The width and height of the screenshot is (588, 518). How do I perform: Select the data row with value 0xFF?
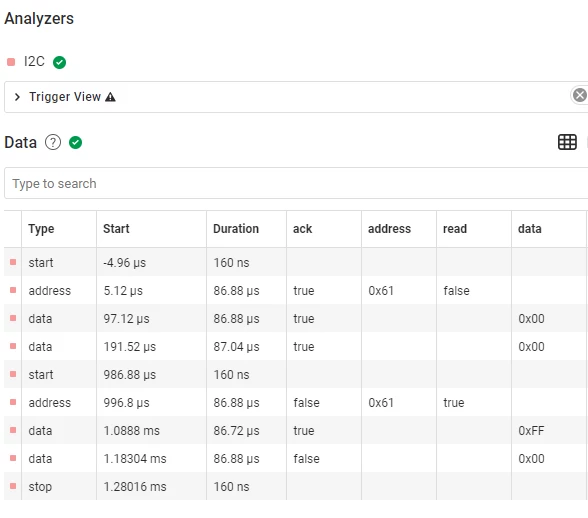point(296,430)
